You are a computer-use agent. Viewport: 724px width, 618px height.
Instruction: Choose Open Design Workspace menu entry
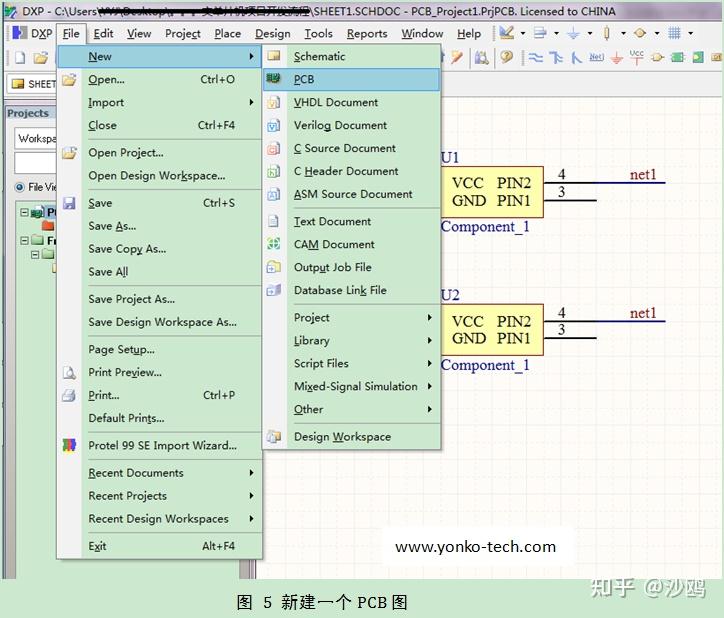coord(160,176)
